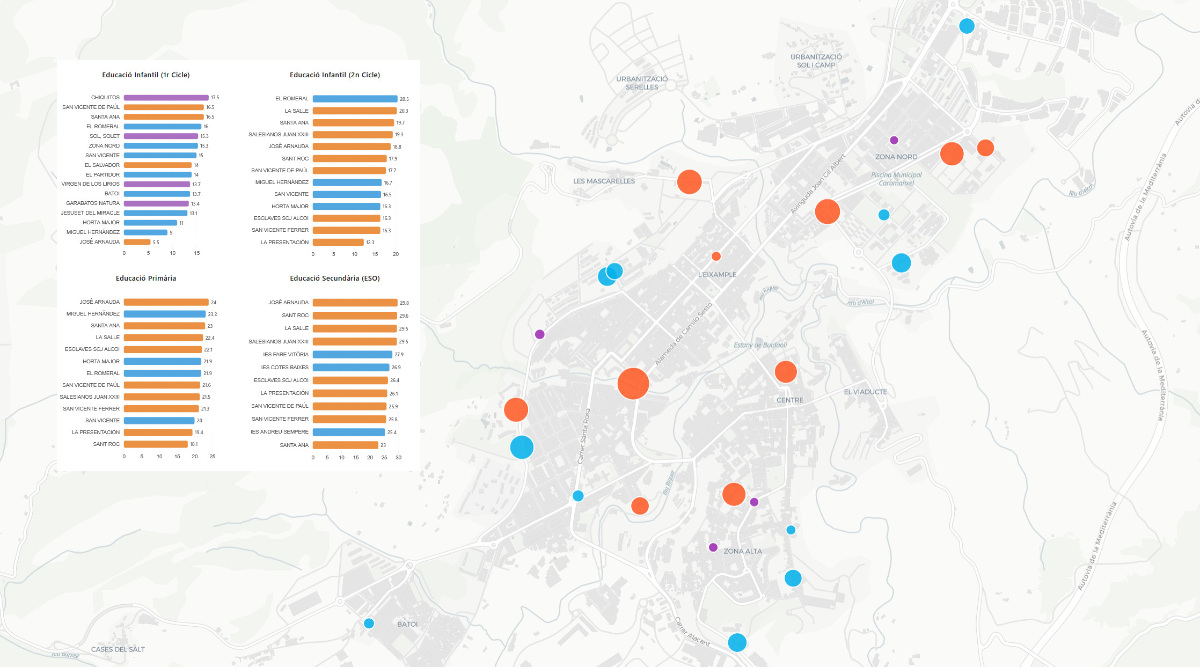The width and height of the screenshot is (1200, 667).
Task: Click the JOSÉ ARNAUDA bar in Educació Secundària chart
Action: (x=355, y=302)
